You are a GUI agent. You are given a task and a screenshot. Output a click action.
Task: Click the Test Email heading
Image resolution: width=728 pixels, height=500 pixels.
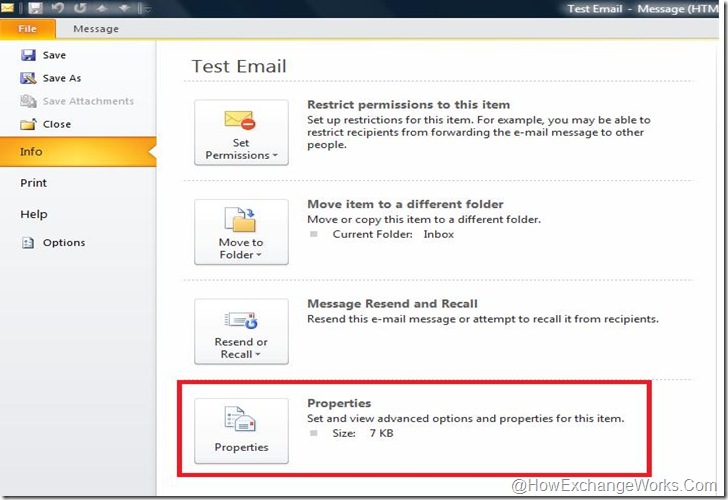tap(239, 66)
